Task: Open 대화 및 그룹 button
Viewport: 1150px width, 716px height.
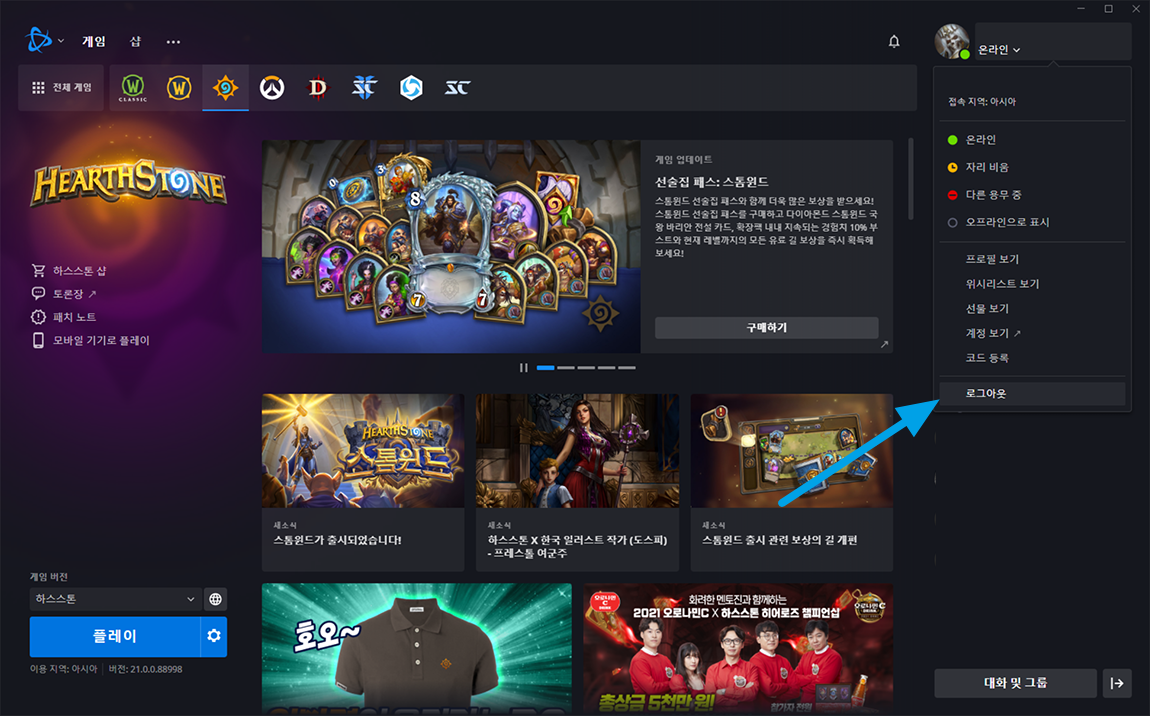Action: (1015, 683)
